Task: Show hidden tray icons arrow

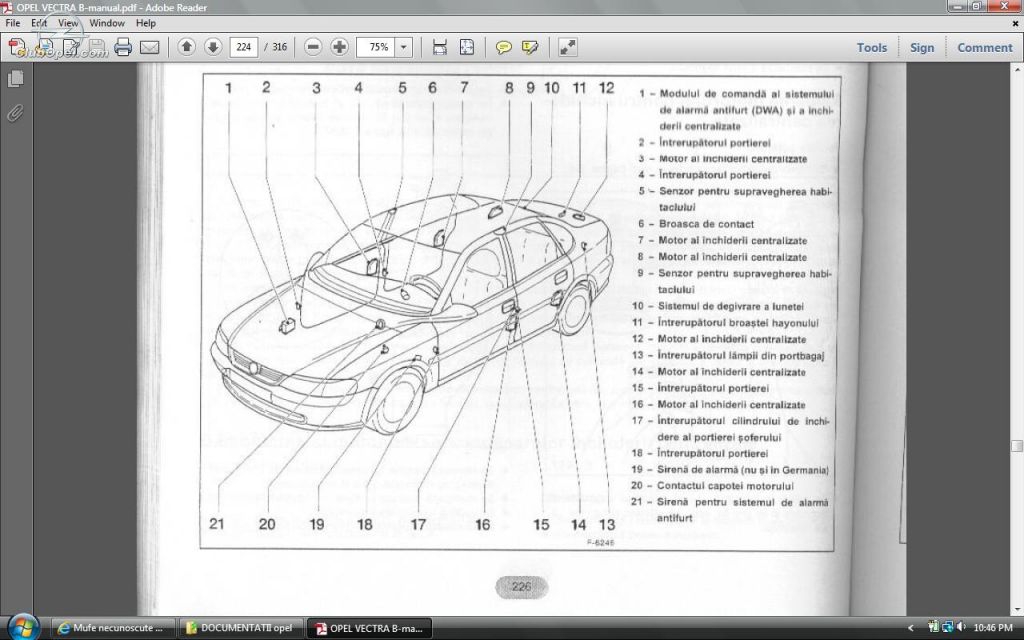Action: coord(910,628)
